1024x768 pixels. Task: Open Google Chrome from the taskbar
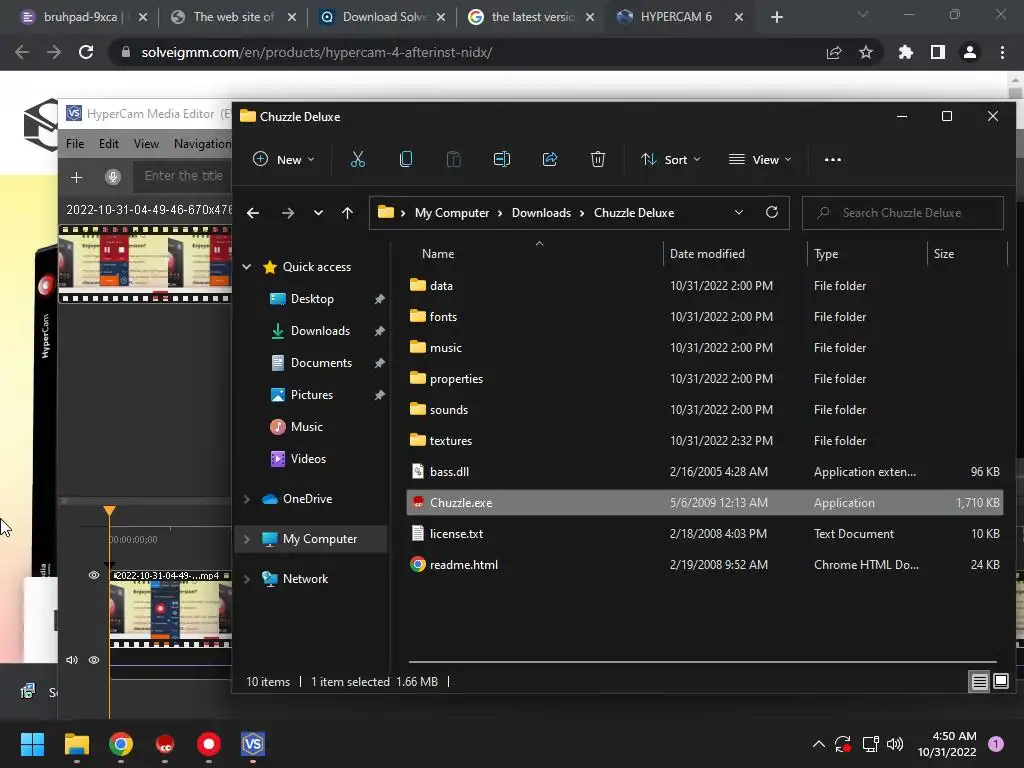click(x=121, y=744)
